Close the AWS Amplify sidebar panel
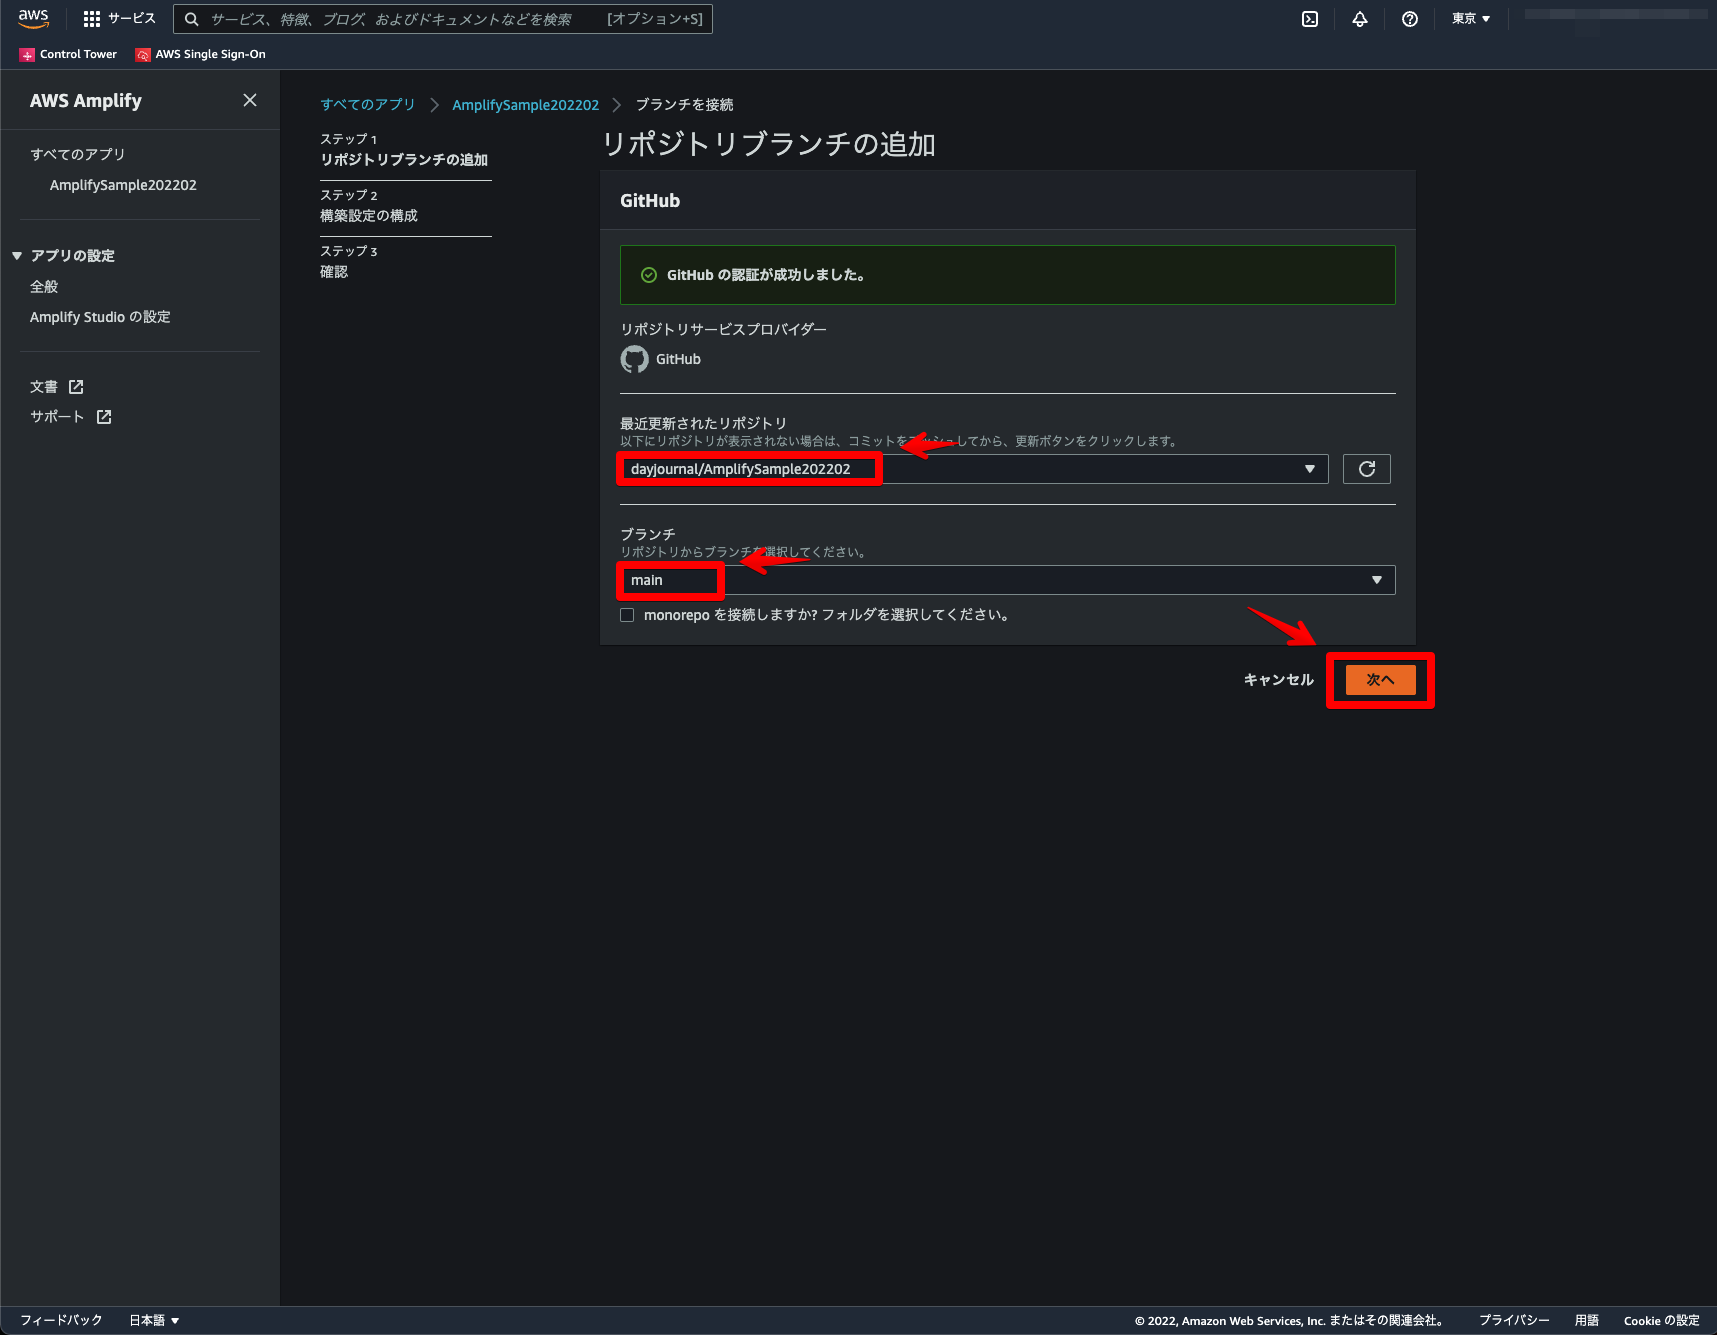1717x1335 pixels. (250, 100)
